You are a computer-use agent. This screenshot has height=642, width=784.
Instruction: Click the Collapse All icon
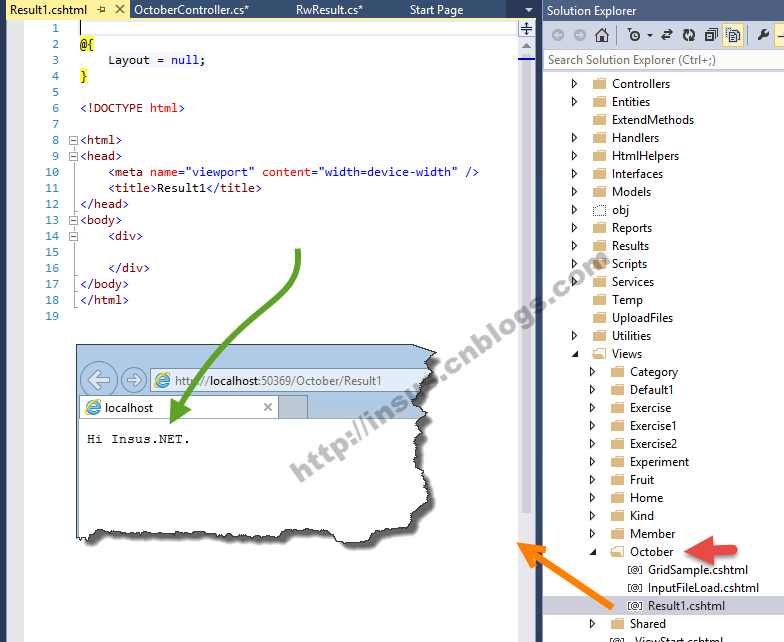(711, 35)
